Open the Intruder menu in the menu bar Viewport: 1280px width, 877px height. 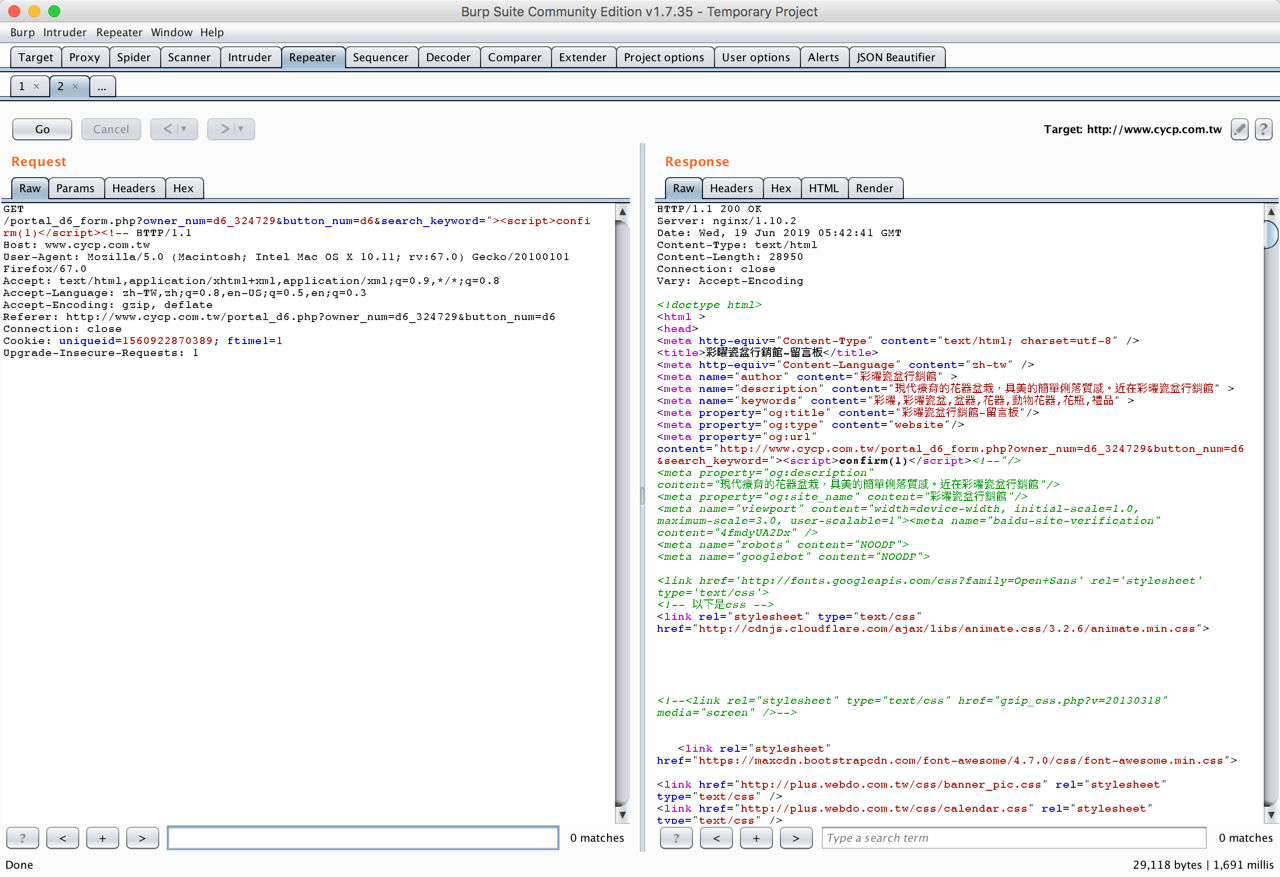click(65, 32)
